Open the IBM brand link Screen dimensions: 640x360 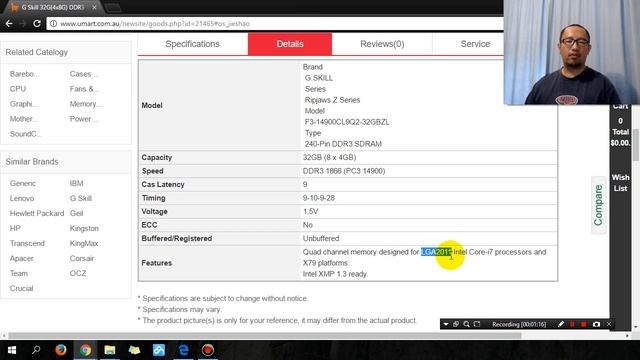coord(76,183)
